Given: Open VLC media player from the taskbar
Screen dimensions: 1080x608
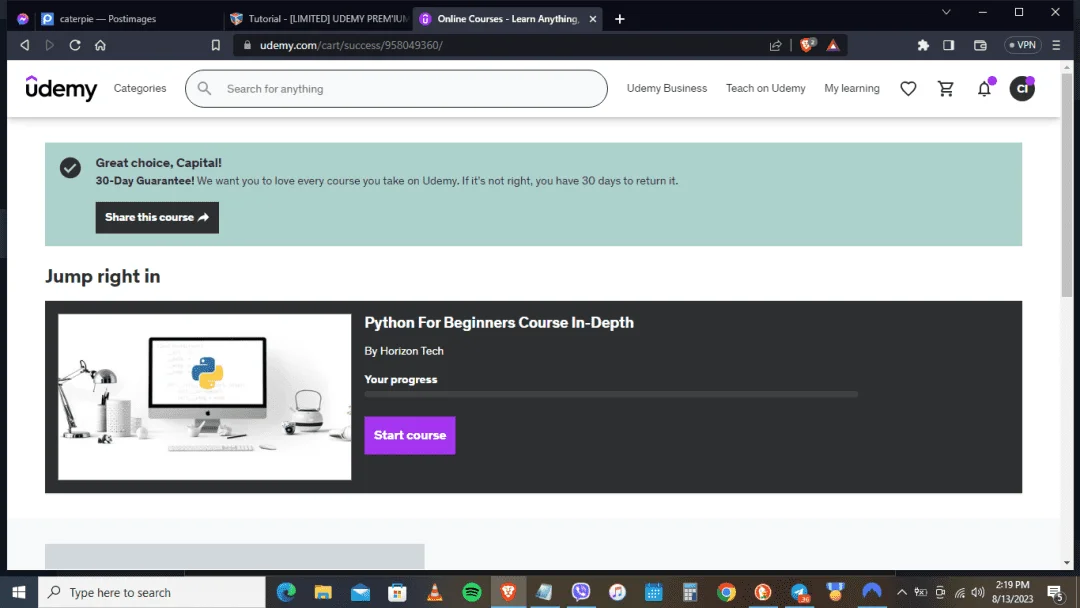Looking at the screenshot, I should pyautogui.click(x=435, y=592).
